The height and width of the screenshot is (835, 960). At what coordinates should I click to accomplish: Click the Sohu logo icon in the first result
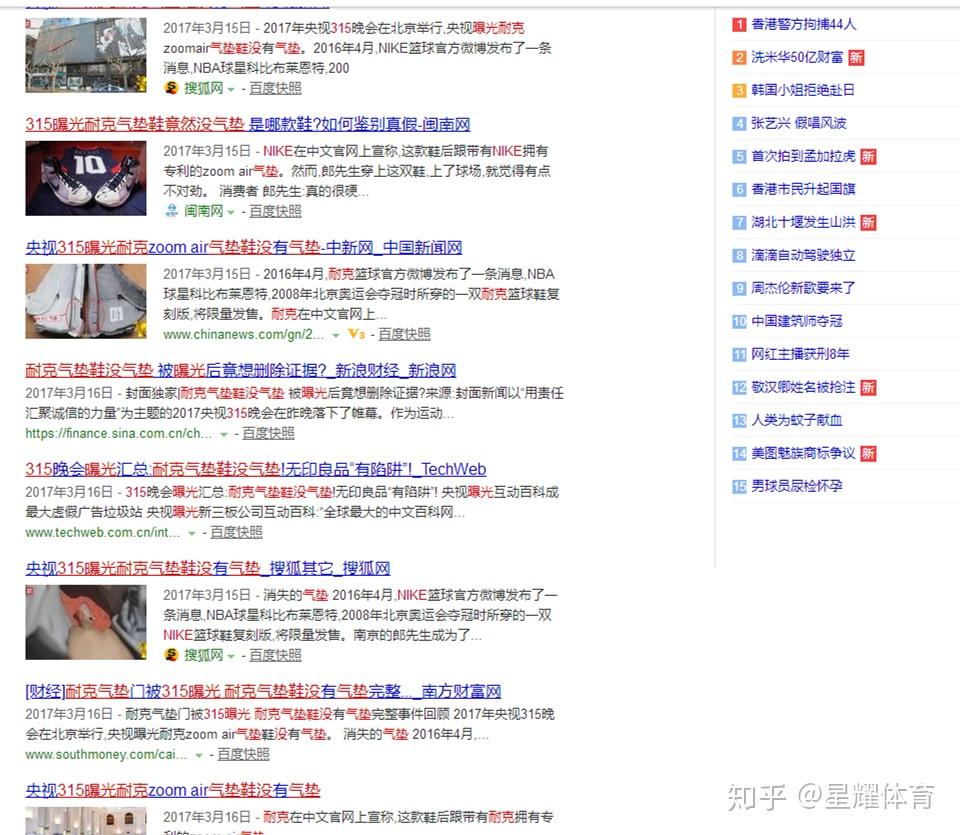[171, 88]
